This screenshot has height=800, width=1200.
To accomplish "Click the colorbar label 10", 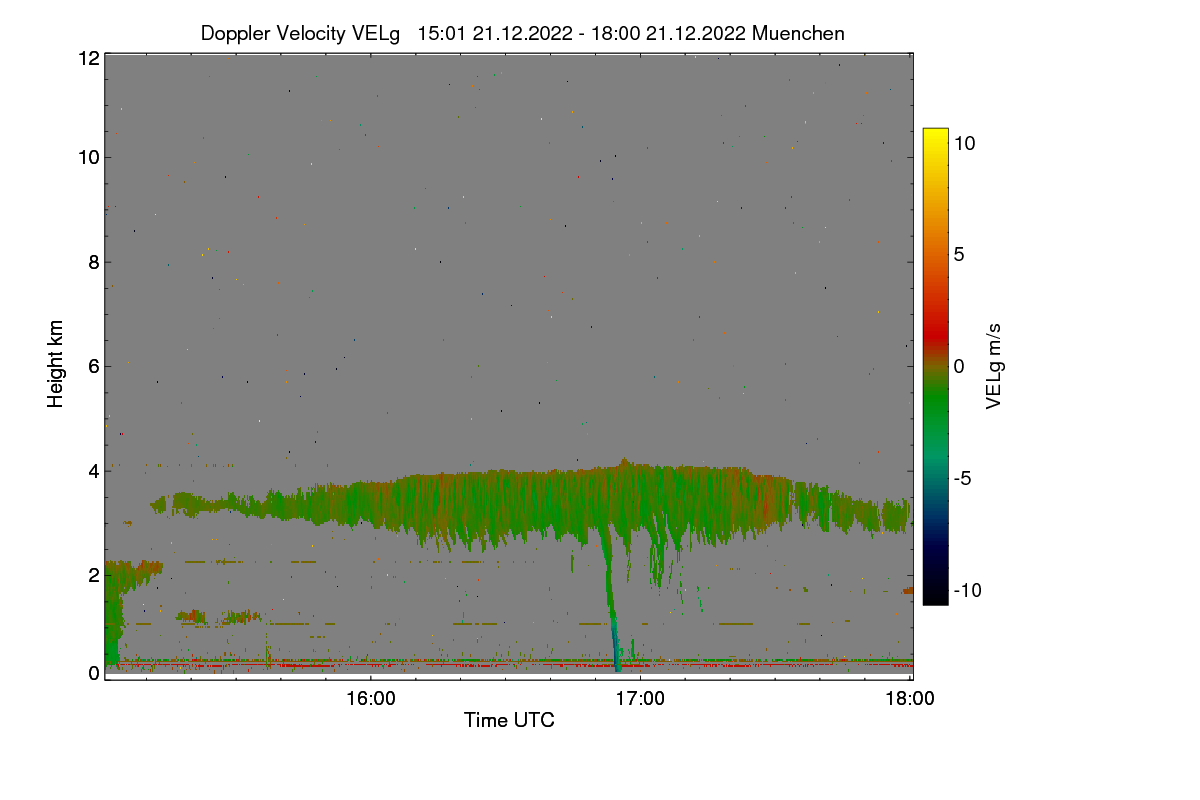I will click(x=965, y=143).
